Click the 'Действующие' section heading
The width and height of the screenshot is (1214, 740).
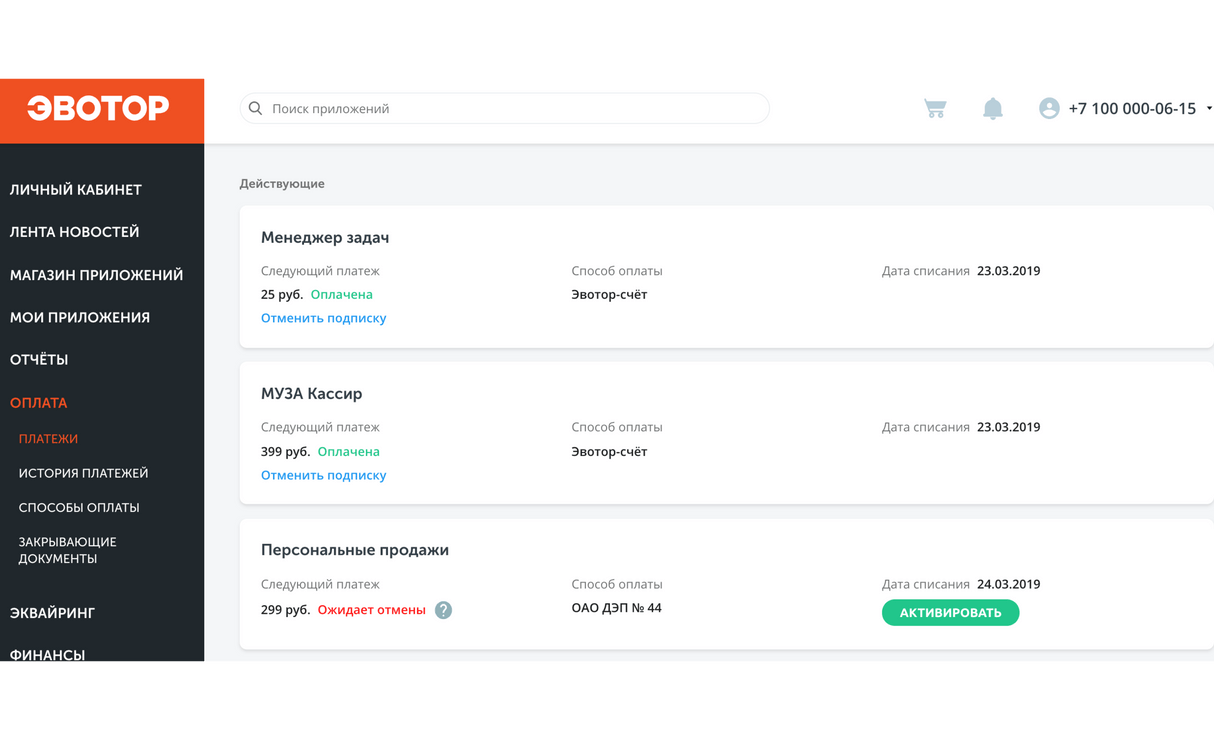[282, 184]
